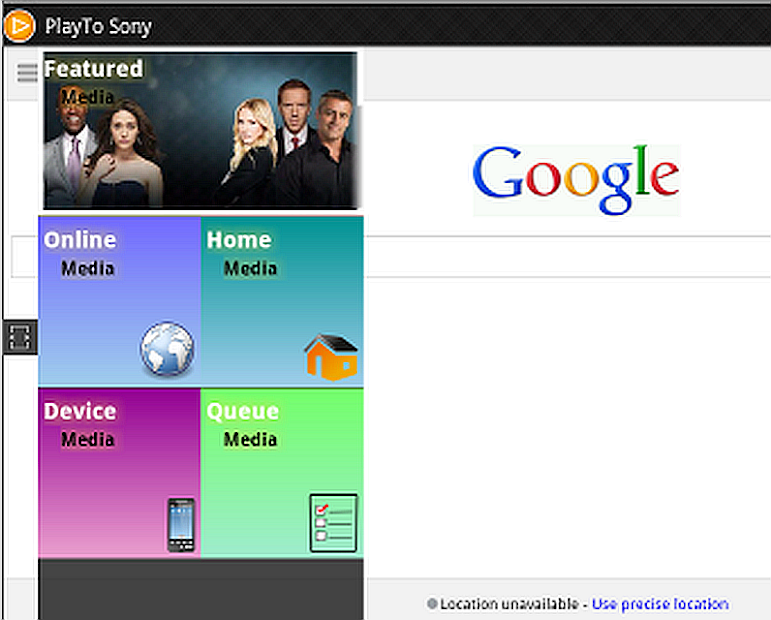The width and height of the screenshot is (771, 620).
Task: Click the smartphone icon in Device Media
Action: click(181, 525)
